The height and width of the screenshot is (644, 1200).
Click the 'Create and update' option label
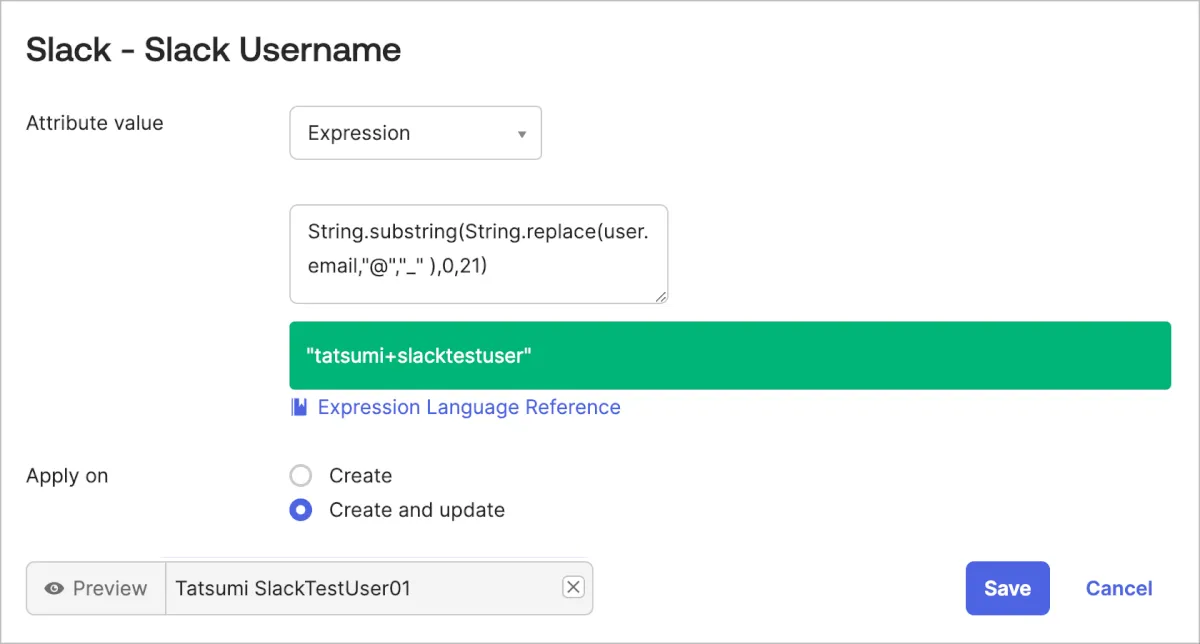point(416,510)
